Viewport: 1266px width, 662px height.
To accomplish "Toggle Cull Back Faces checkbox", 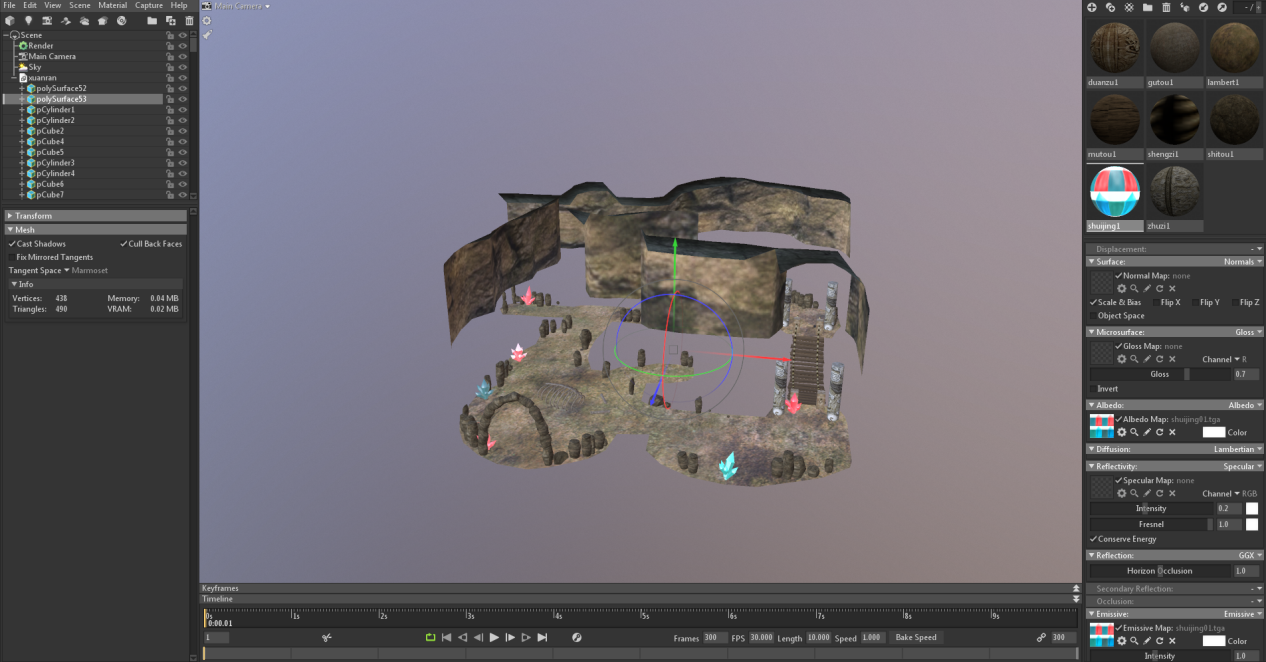I will pyautogui.click(x=124, y=244).
